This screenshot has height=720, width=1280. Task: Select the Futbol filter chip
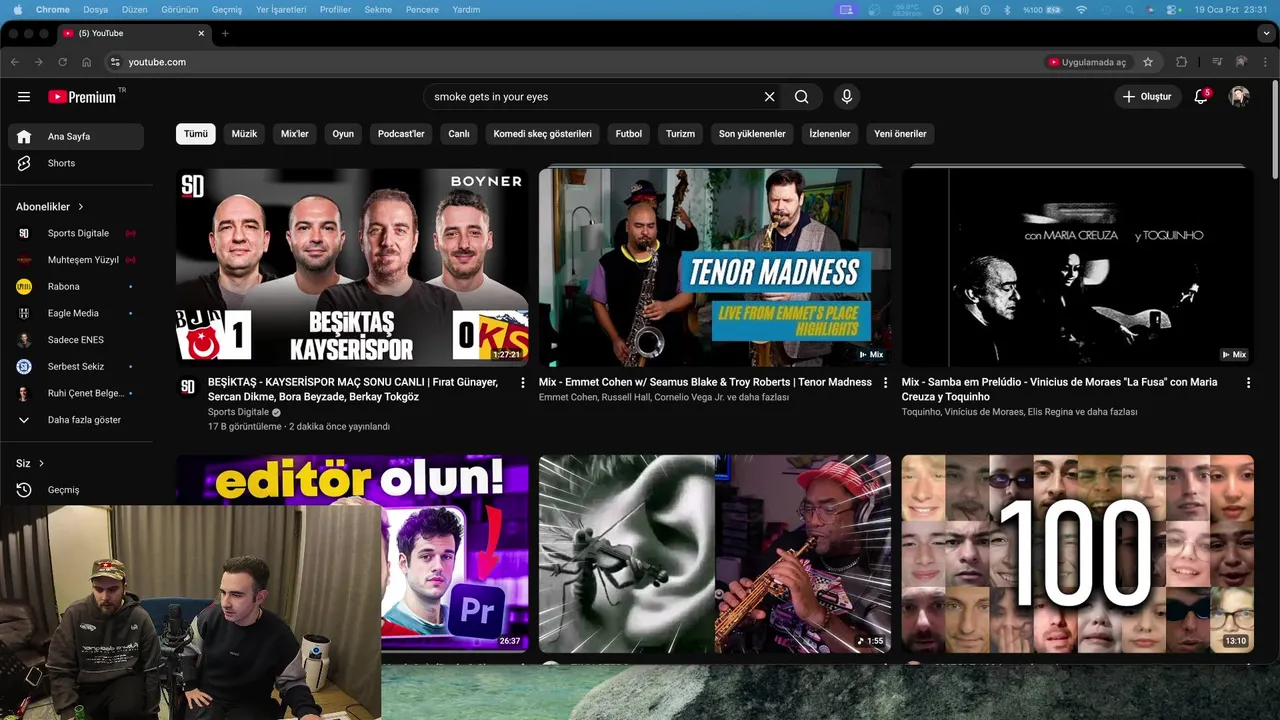(x=629, y=134)
